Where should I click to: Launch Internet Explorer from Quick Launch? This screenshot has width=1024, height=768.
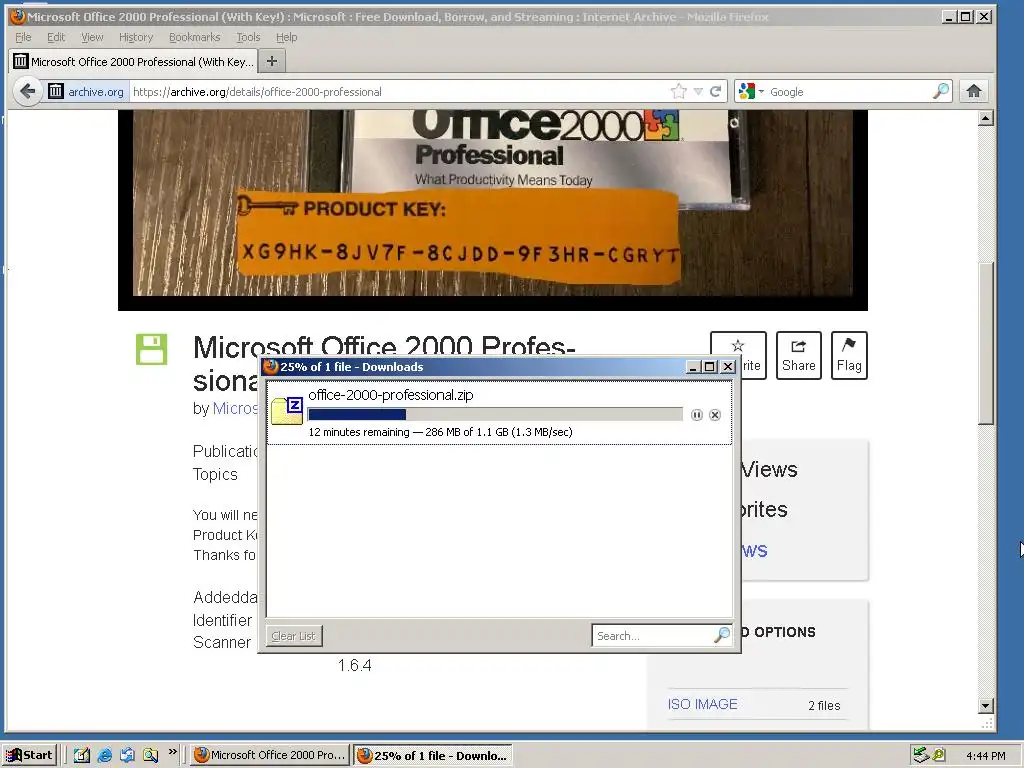(104, 755)
